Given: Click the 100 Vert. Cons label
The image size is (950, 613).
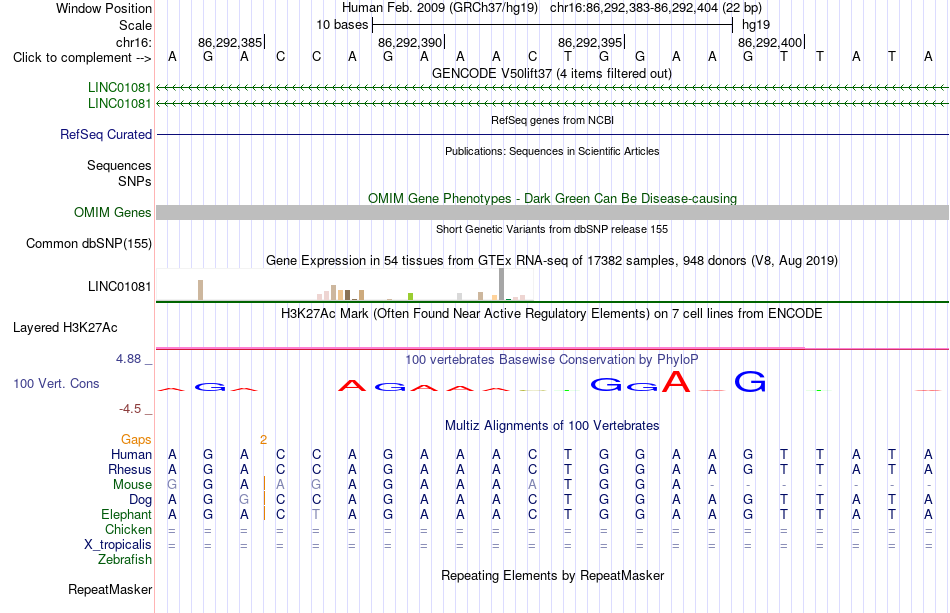Looking at the screenshot, I should tap(56, 383).
